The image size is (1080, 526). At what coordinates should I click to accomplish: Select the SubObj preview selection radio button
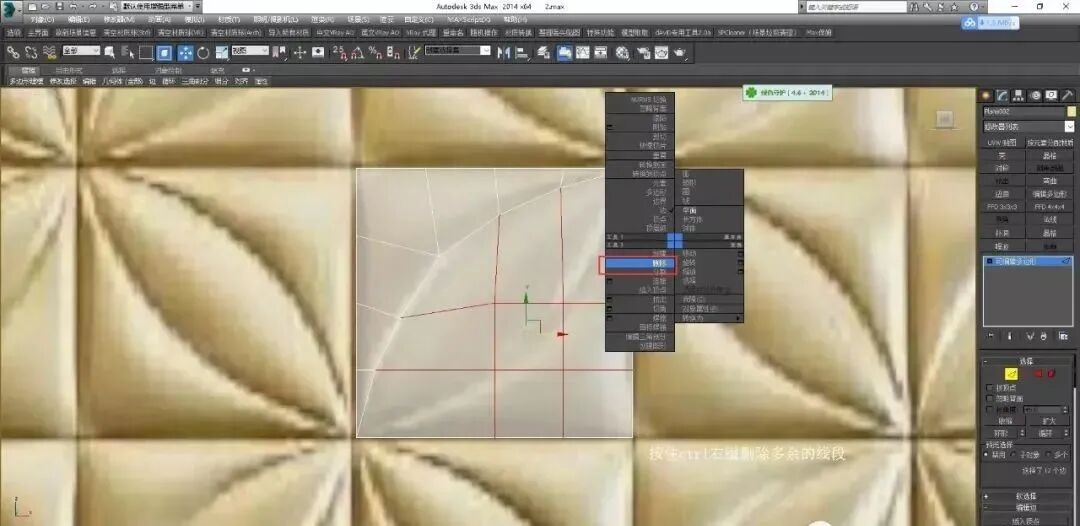(x=1015, y=454)
